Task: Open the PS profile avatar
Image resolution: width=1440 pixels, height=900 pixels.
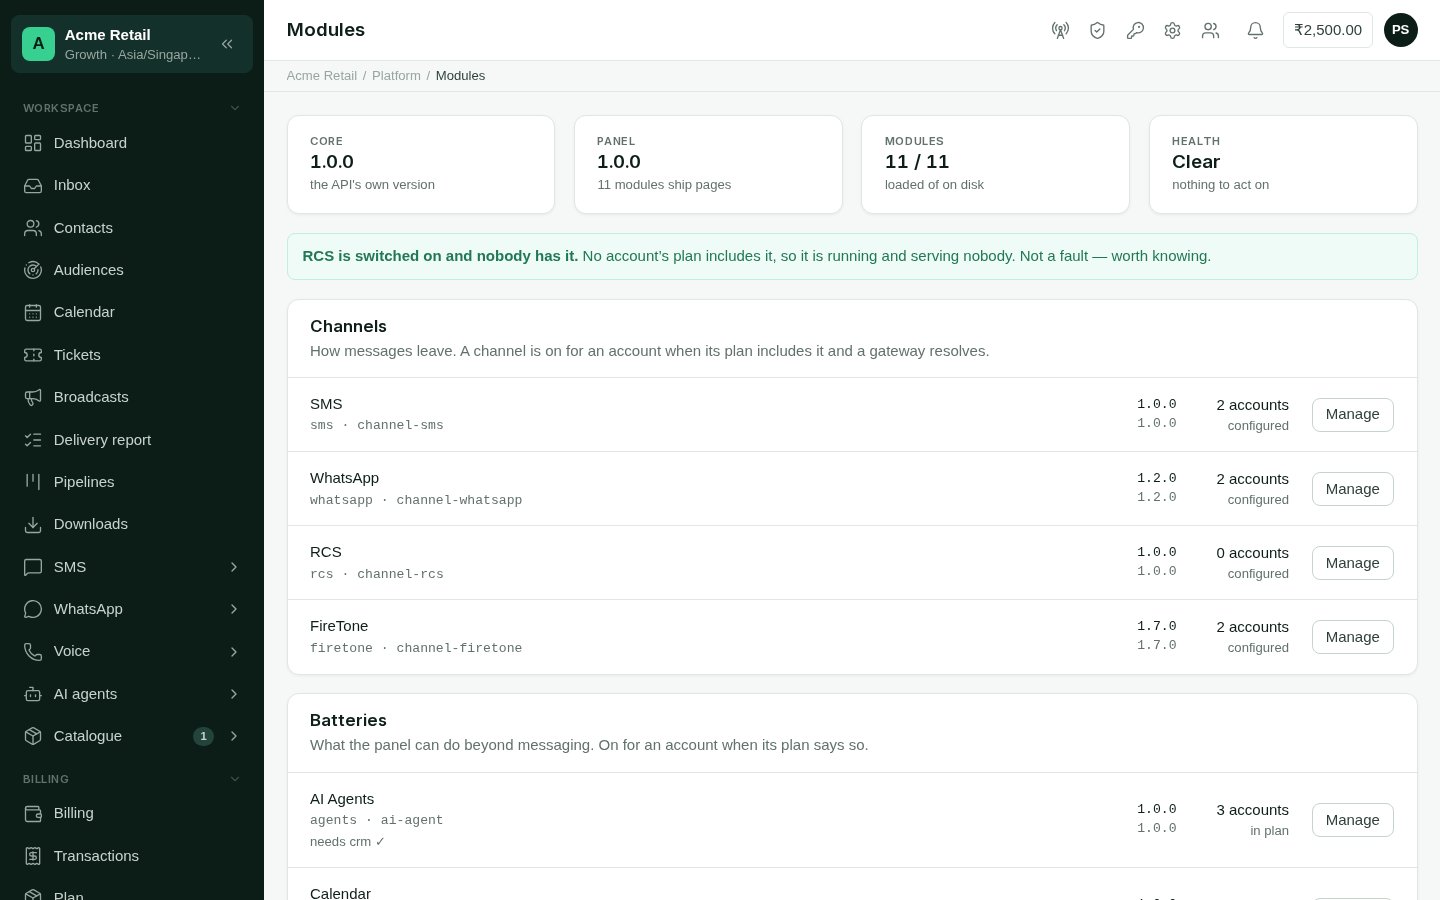Action: (x=1401, y=30)
